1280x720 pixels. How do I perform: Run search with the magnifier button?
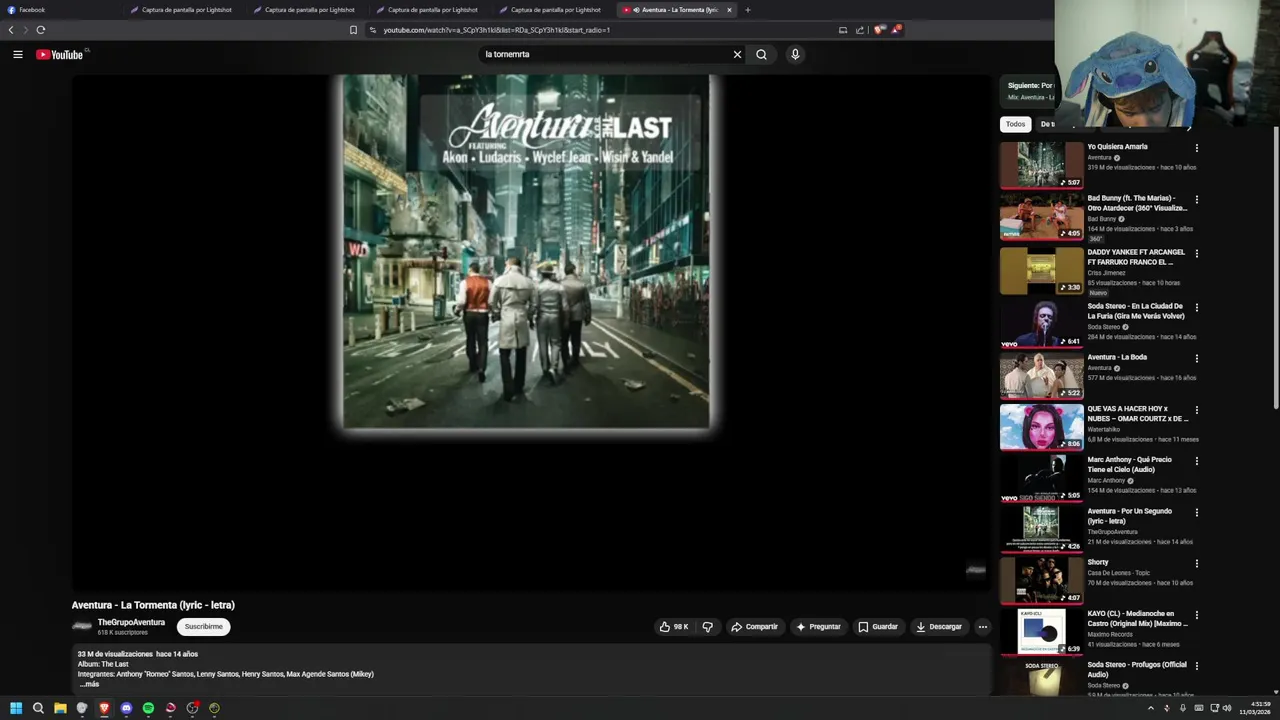pyautogui.click(x=761, y=54)
